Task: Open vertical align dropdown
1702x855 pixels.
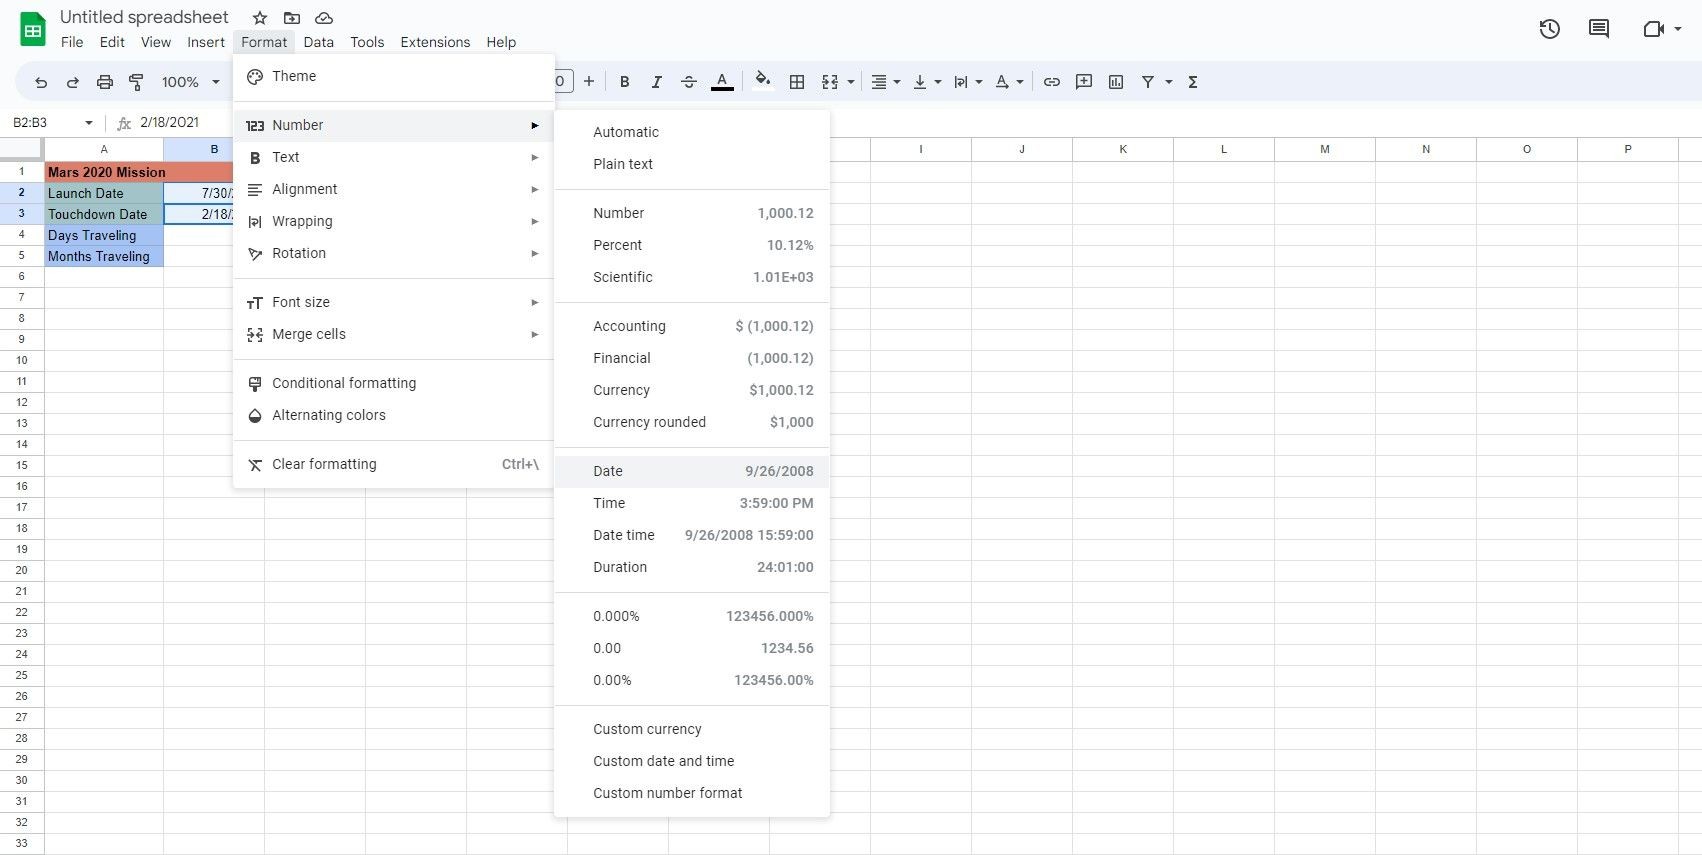Action: pyautogui.click(x=927, y=82)
